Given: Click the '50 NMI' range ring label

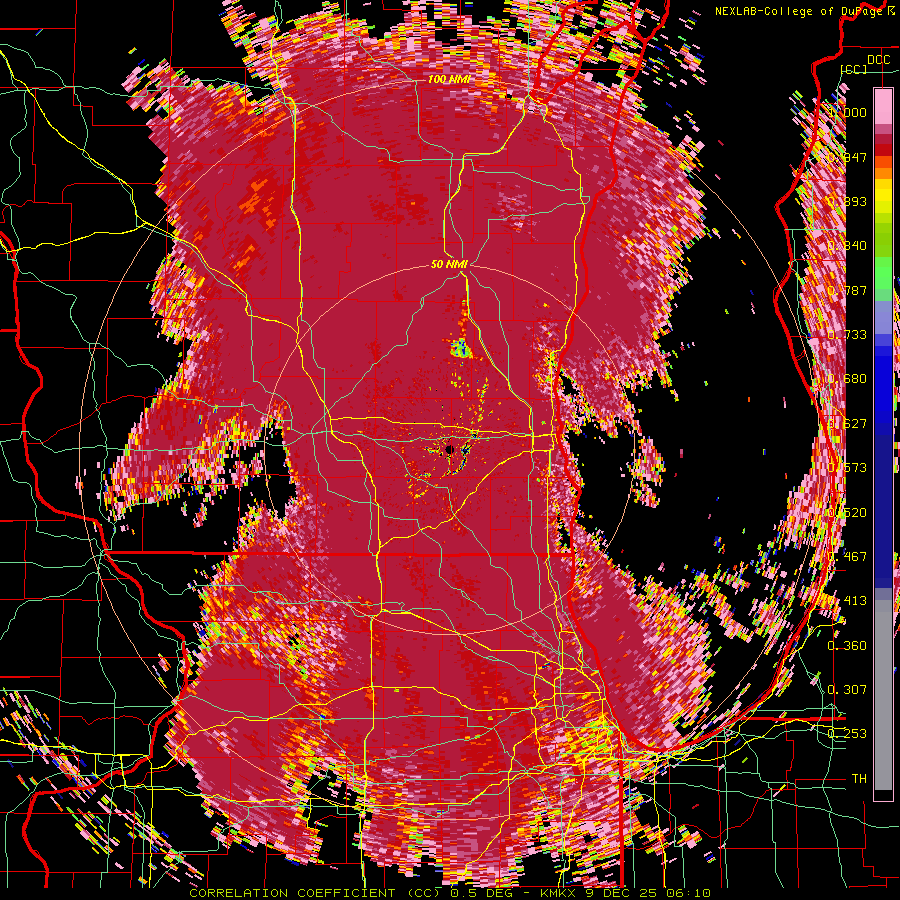Looking at the screenshot, I should [449, 265].
